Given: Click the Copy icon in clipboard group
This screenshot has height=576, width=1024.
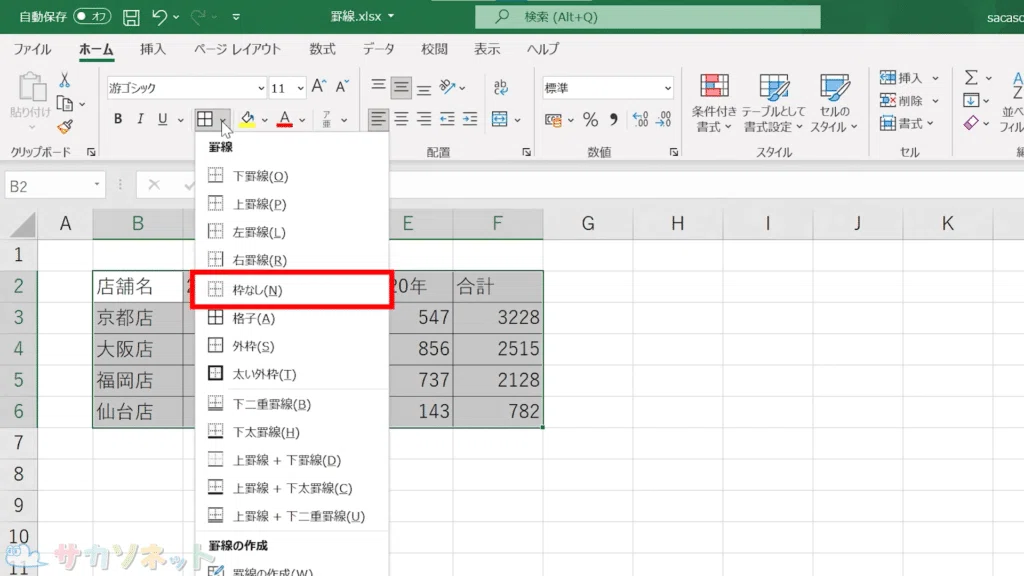Looking at the screenshot, I should coord(65,103).
